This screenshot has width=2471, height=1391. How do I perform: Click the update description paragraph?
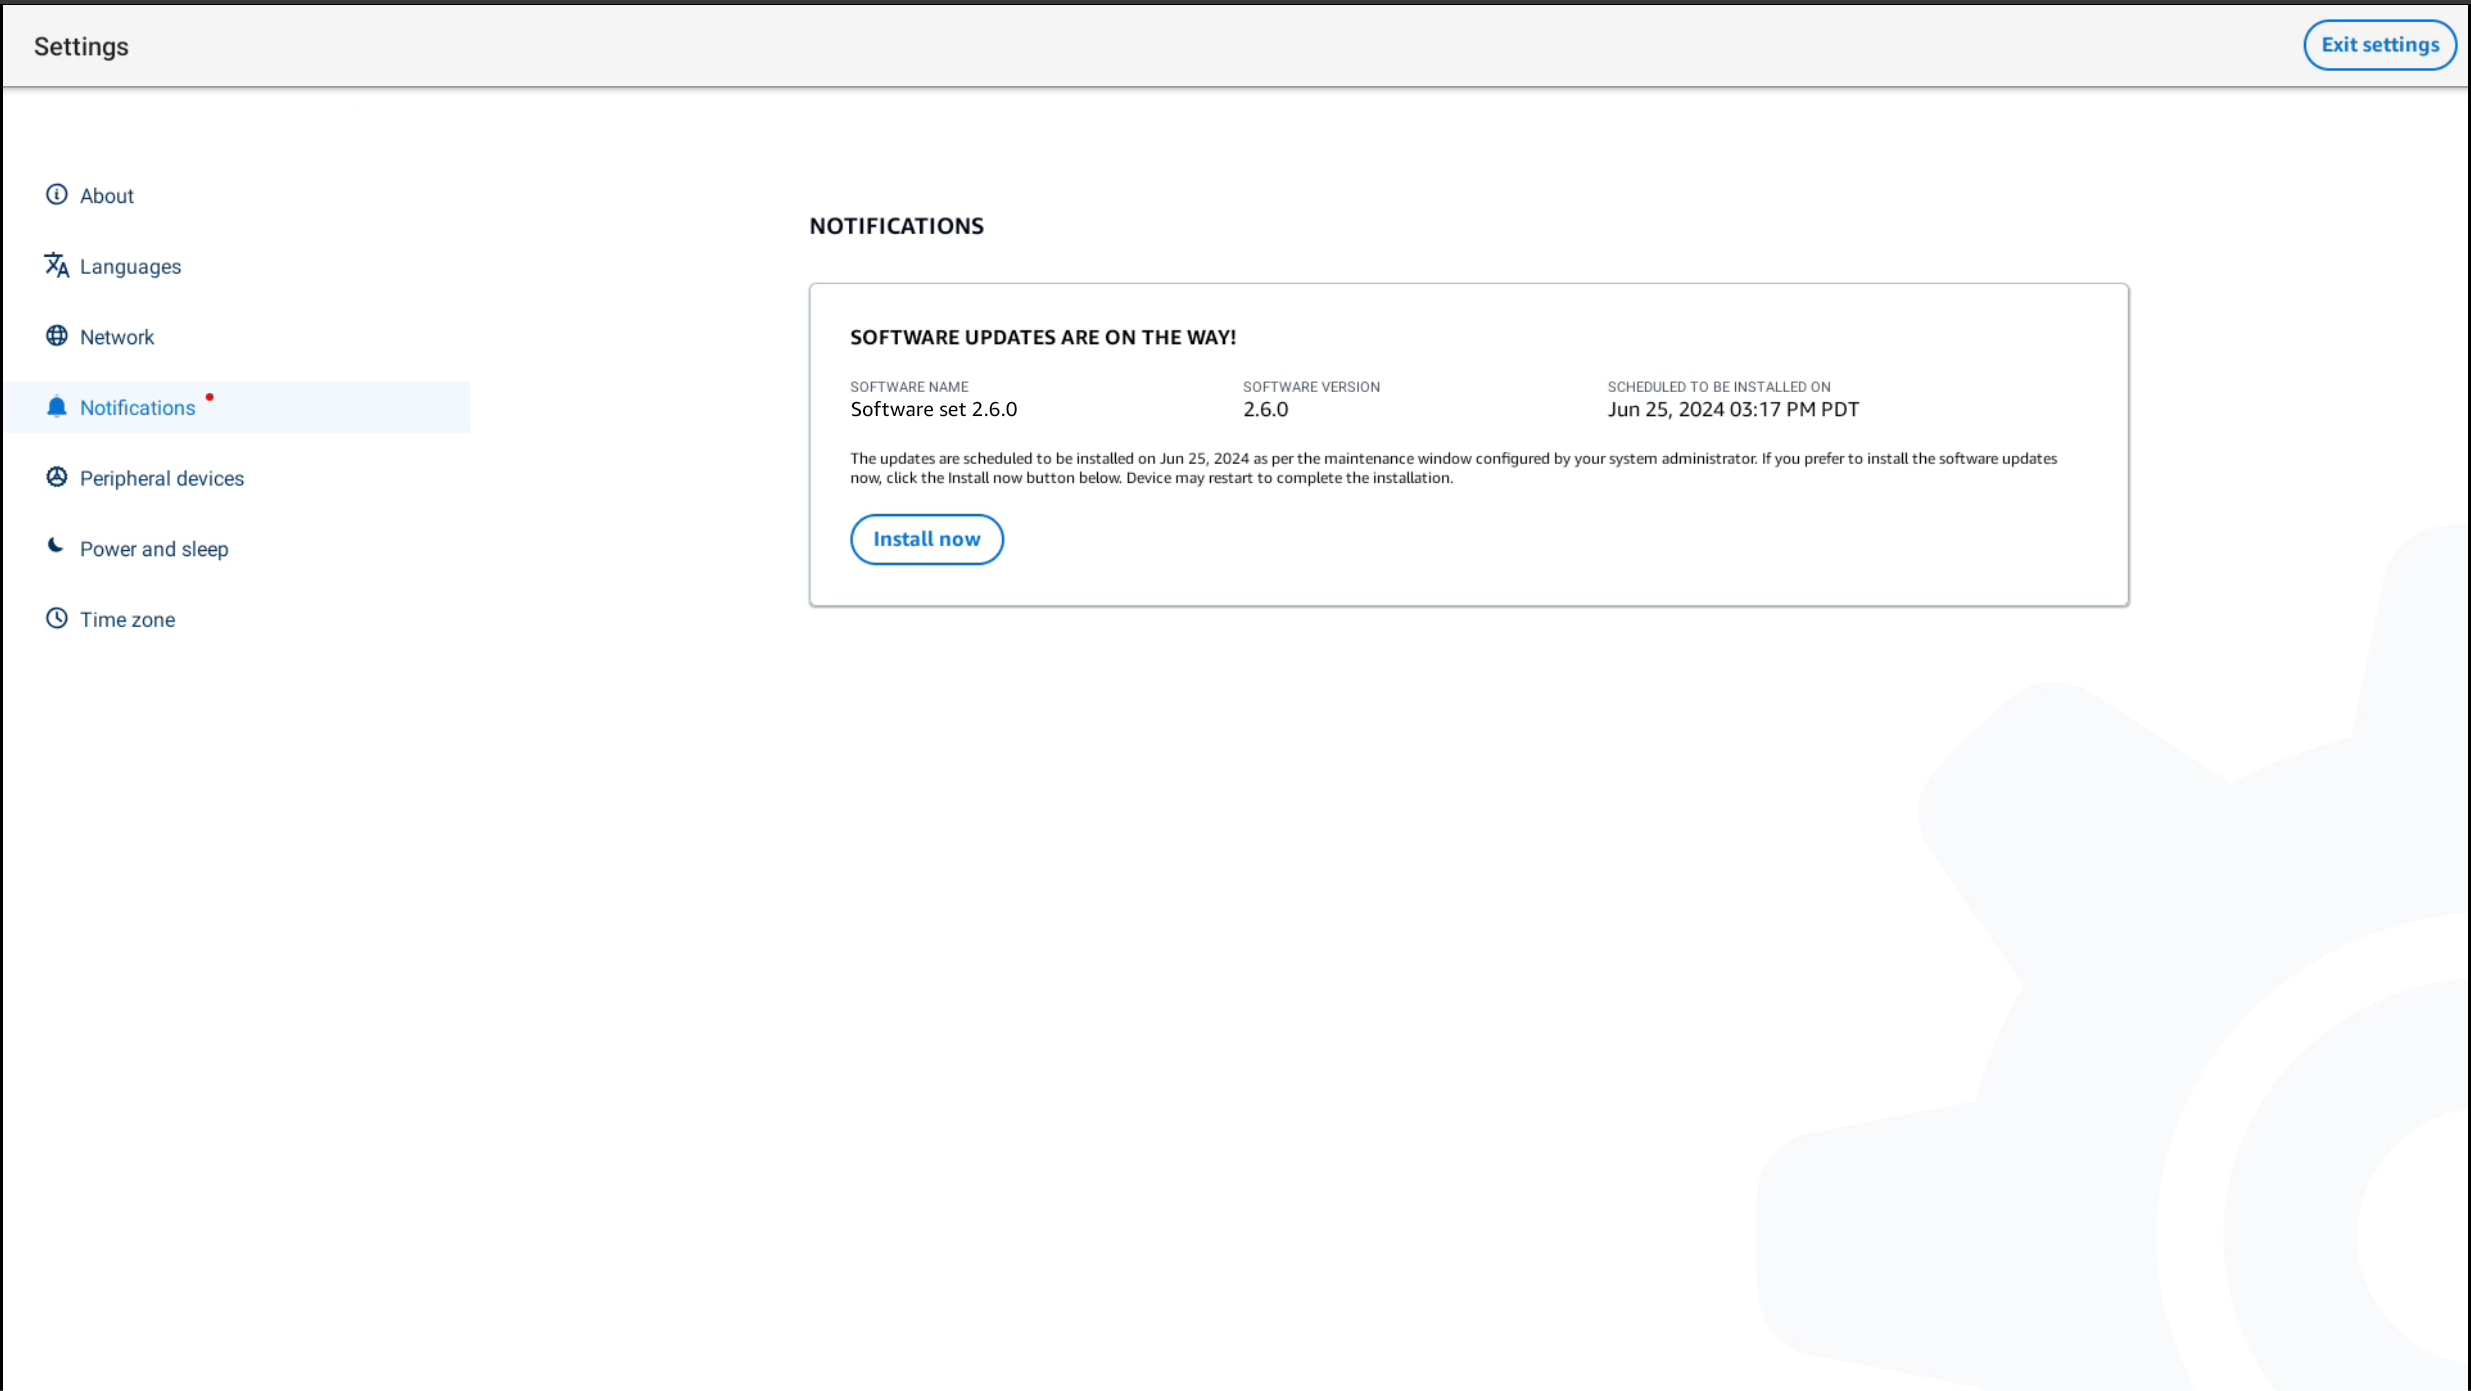[x=1453, y=468]
